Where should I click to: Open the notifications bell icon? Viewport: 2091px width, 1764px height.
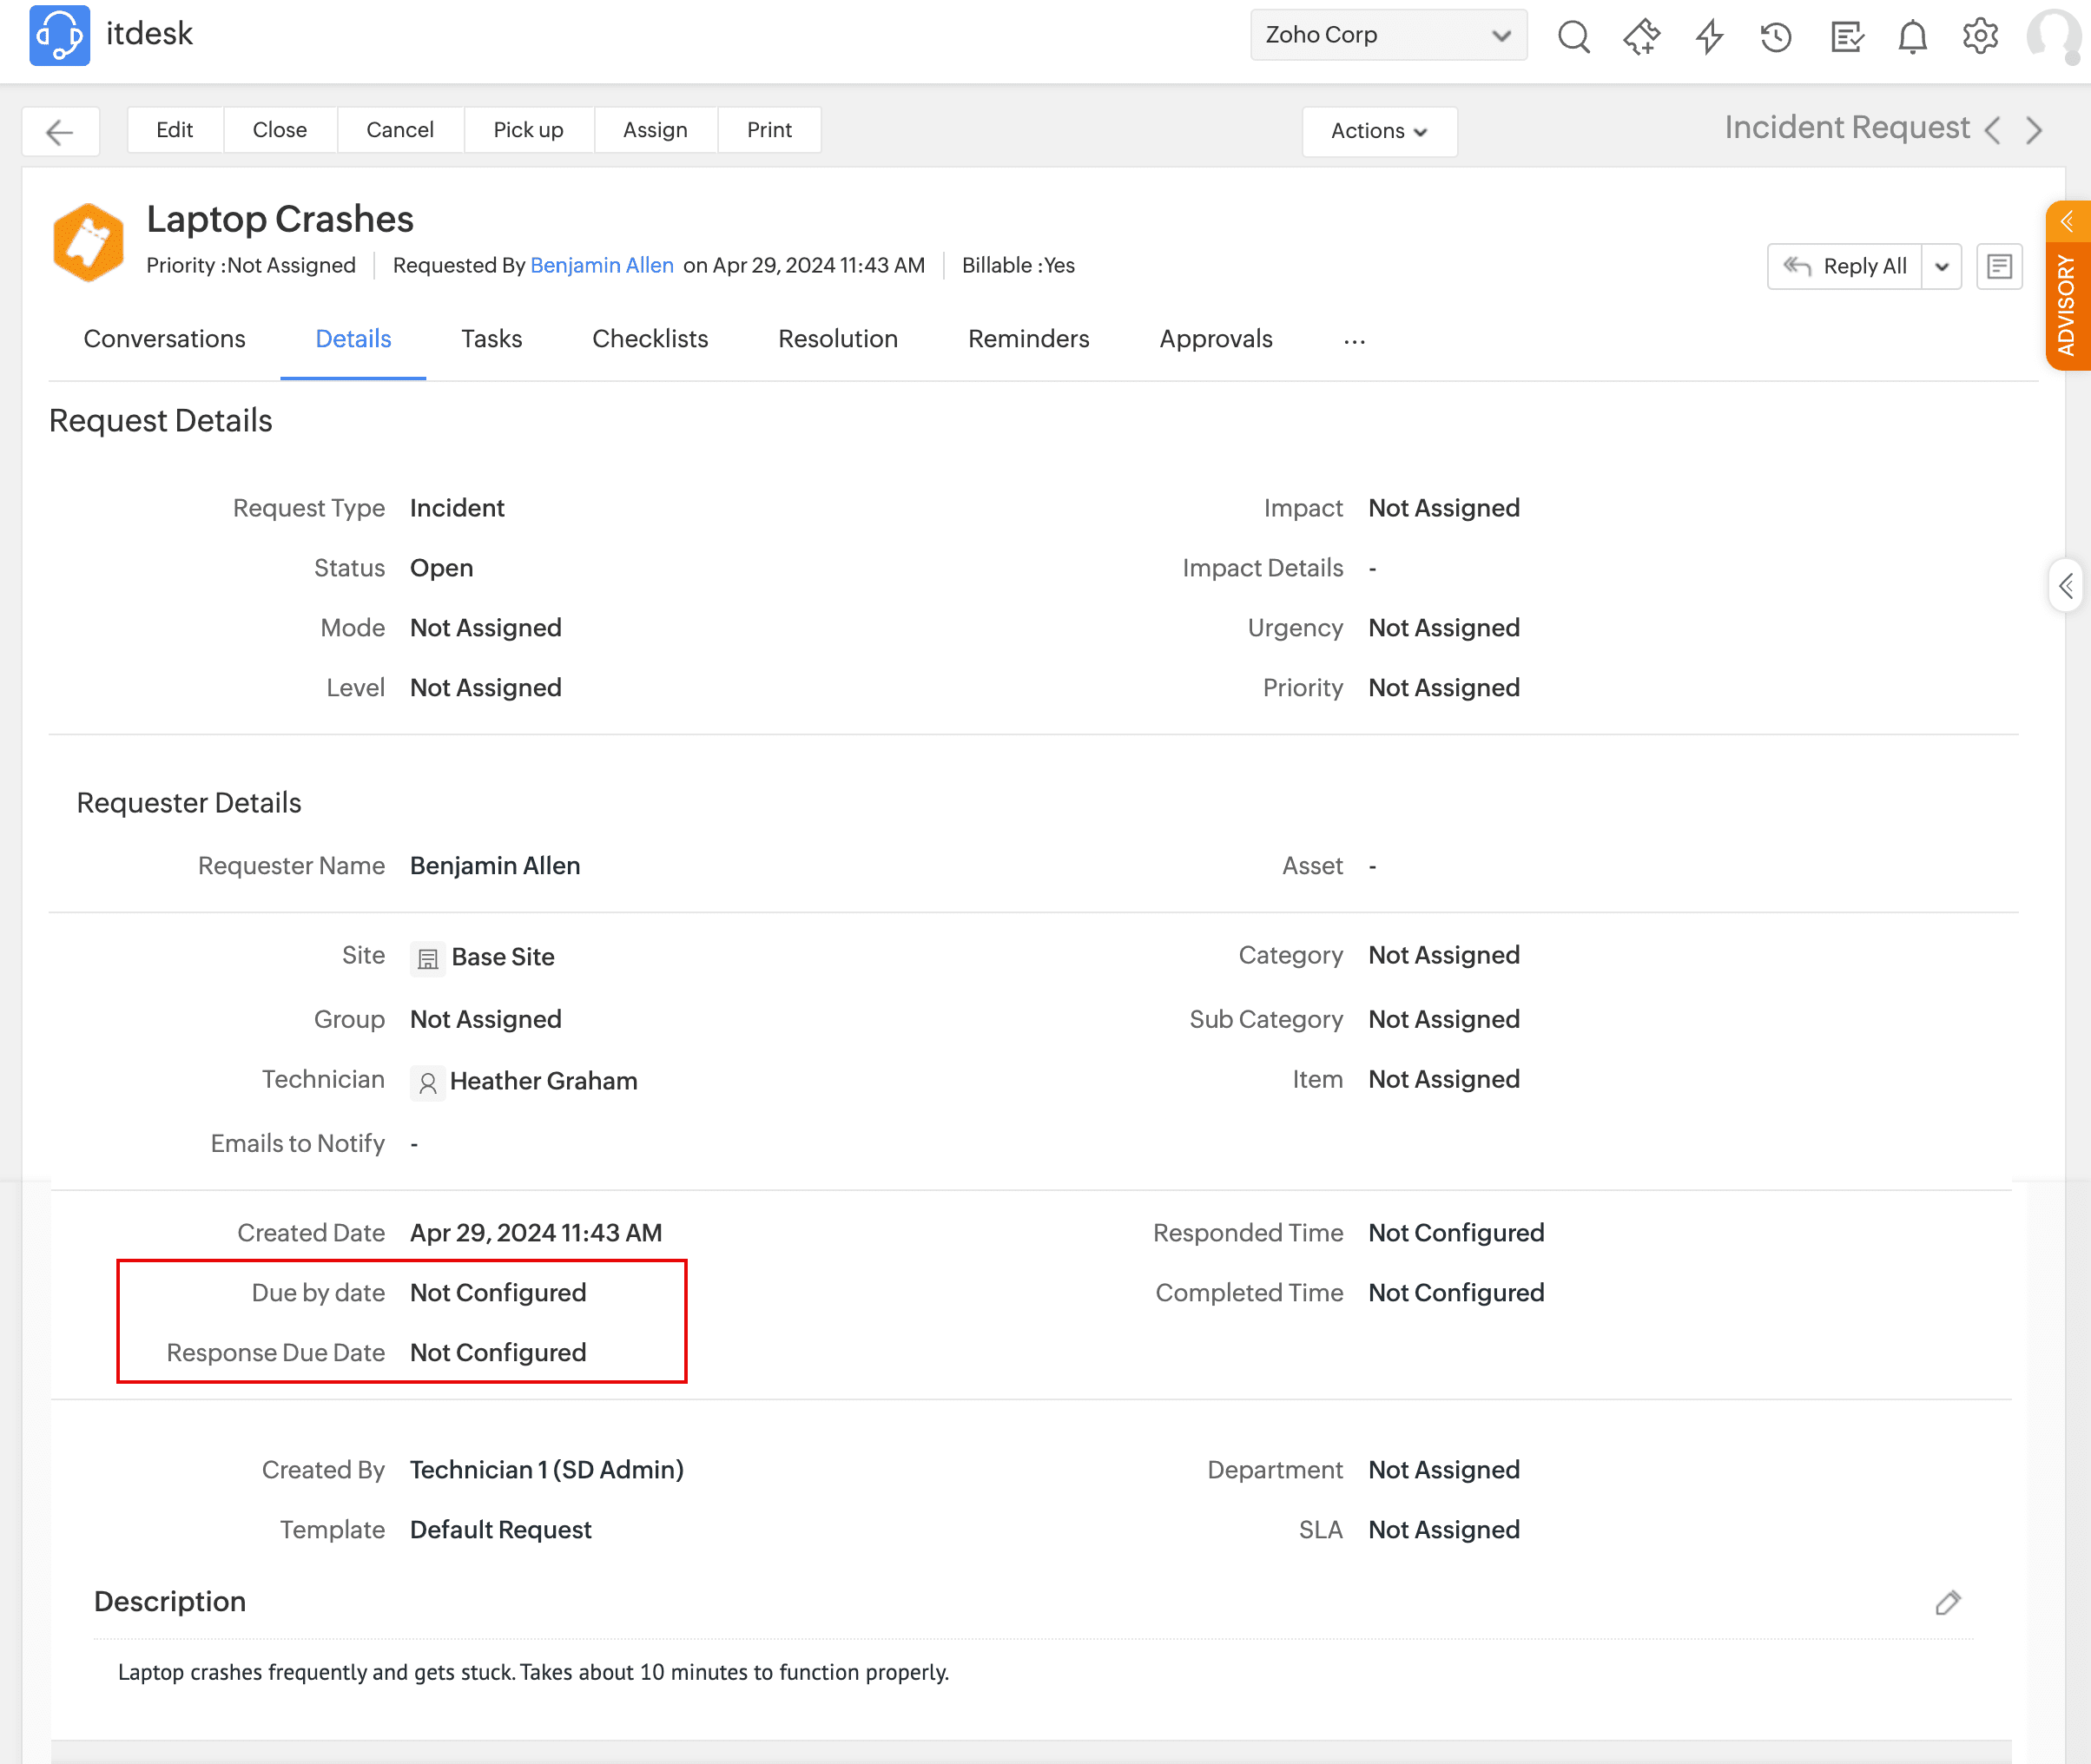[1912, 37]
